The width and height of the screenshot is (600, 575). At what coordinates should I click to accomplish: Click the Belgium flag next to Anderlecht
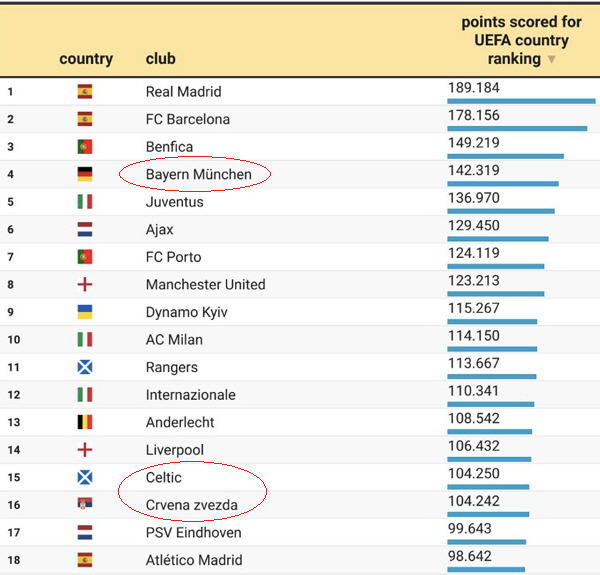click(85, 422)
